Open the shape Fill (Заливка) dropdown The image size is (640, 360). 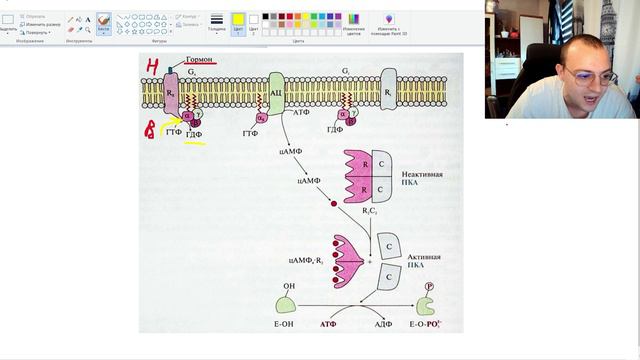(188, 24)
